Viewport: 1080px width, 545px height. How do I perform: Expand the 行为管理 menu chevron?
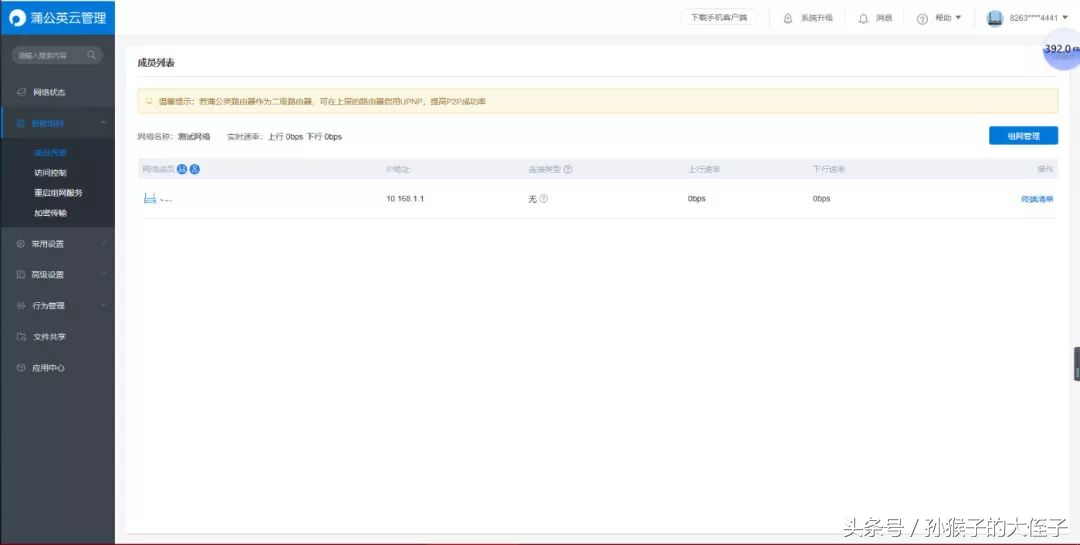(x=103, y=305)
